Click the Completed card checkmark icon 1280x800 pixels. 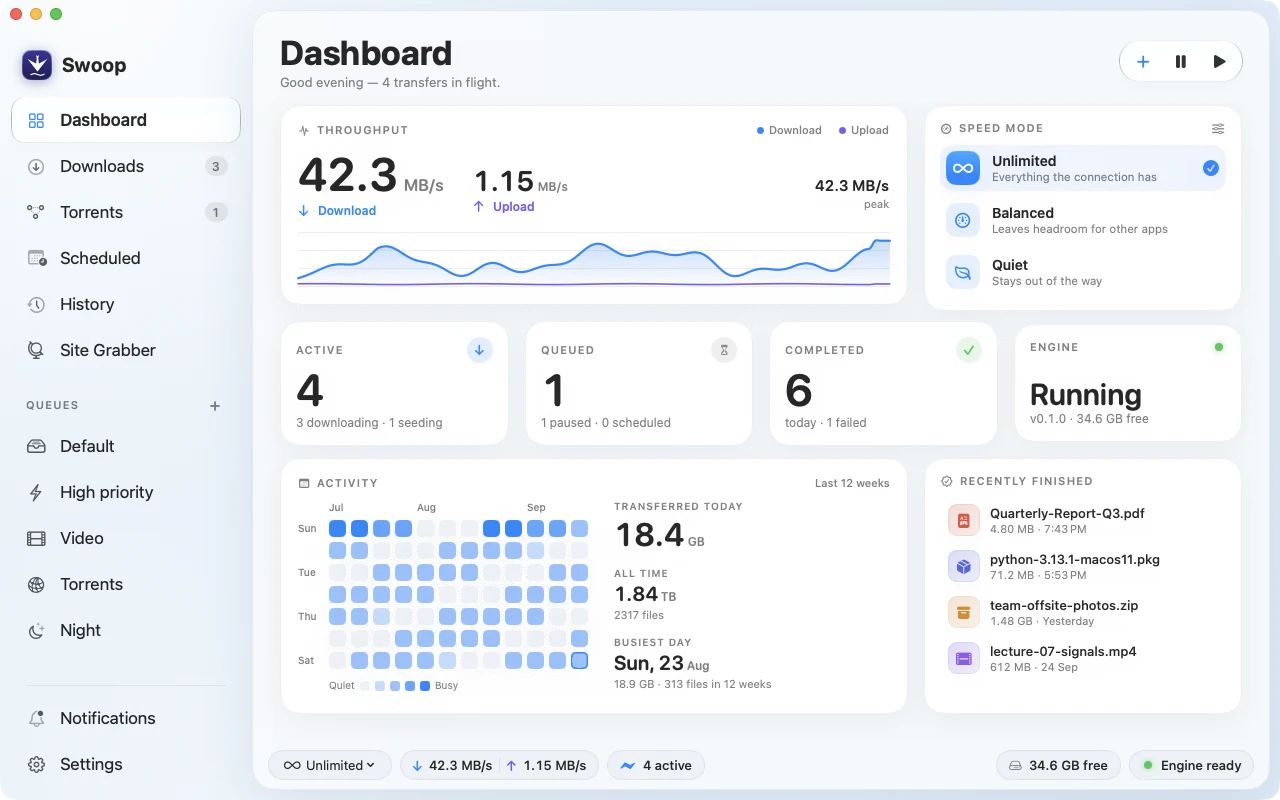pyautogui.click(x=968, y=350)
